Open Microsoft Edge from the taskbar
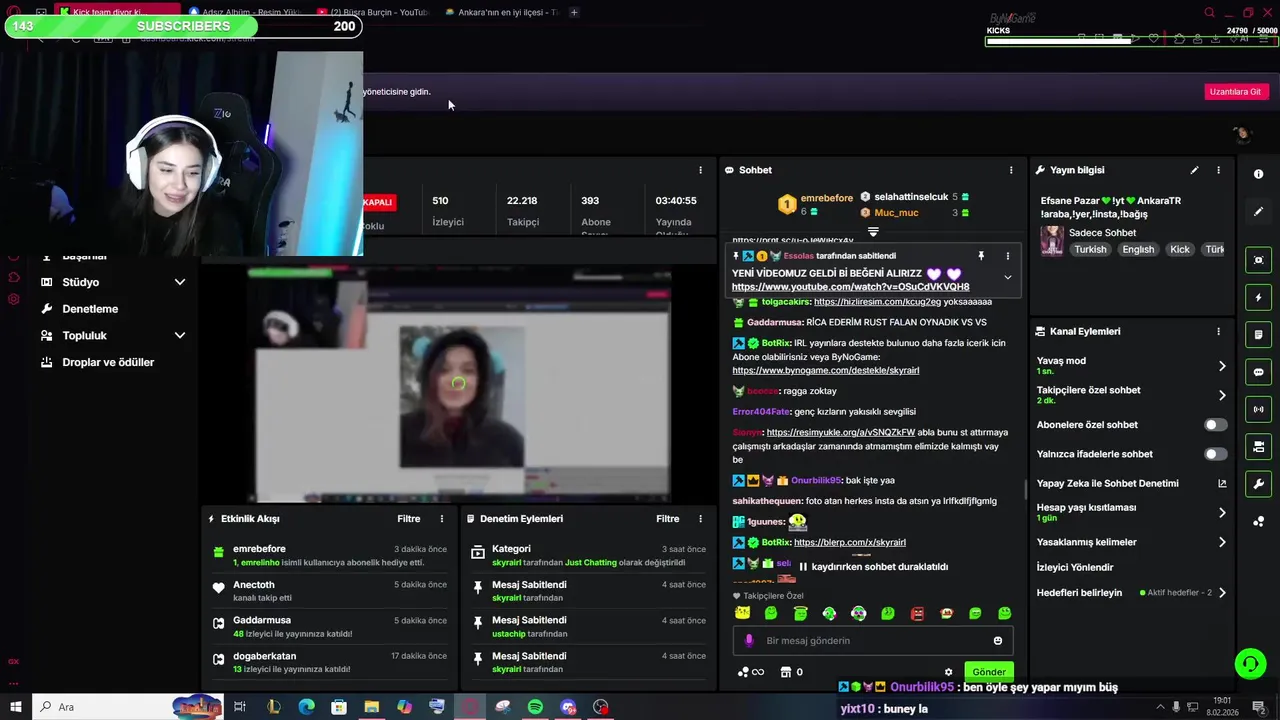 pyautogui.click(x=306, y=707)
